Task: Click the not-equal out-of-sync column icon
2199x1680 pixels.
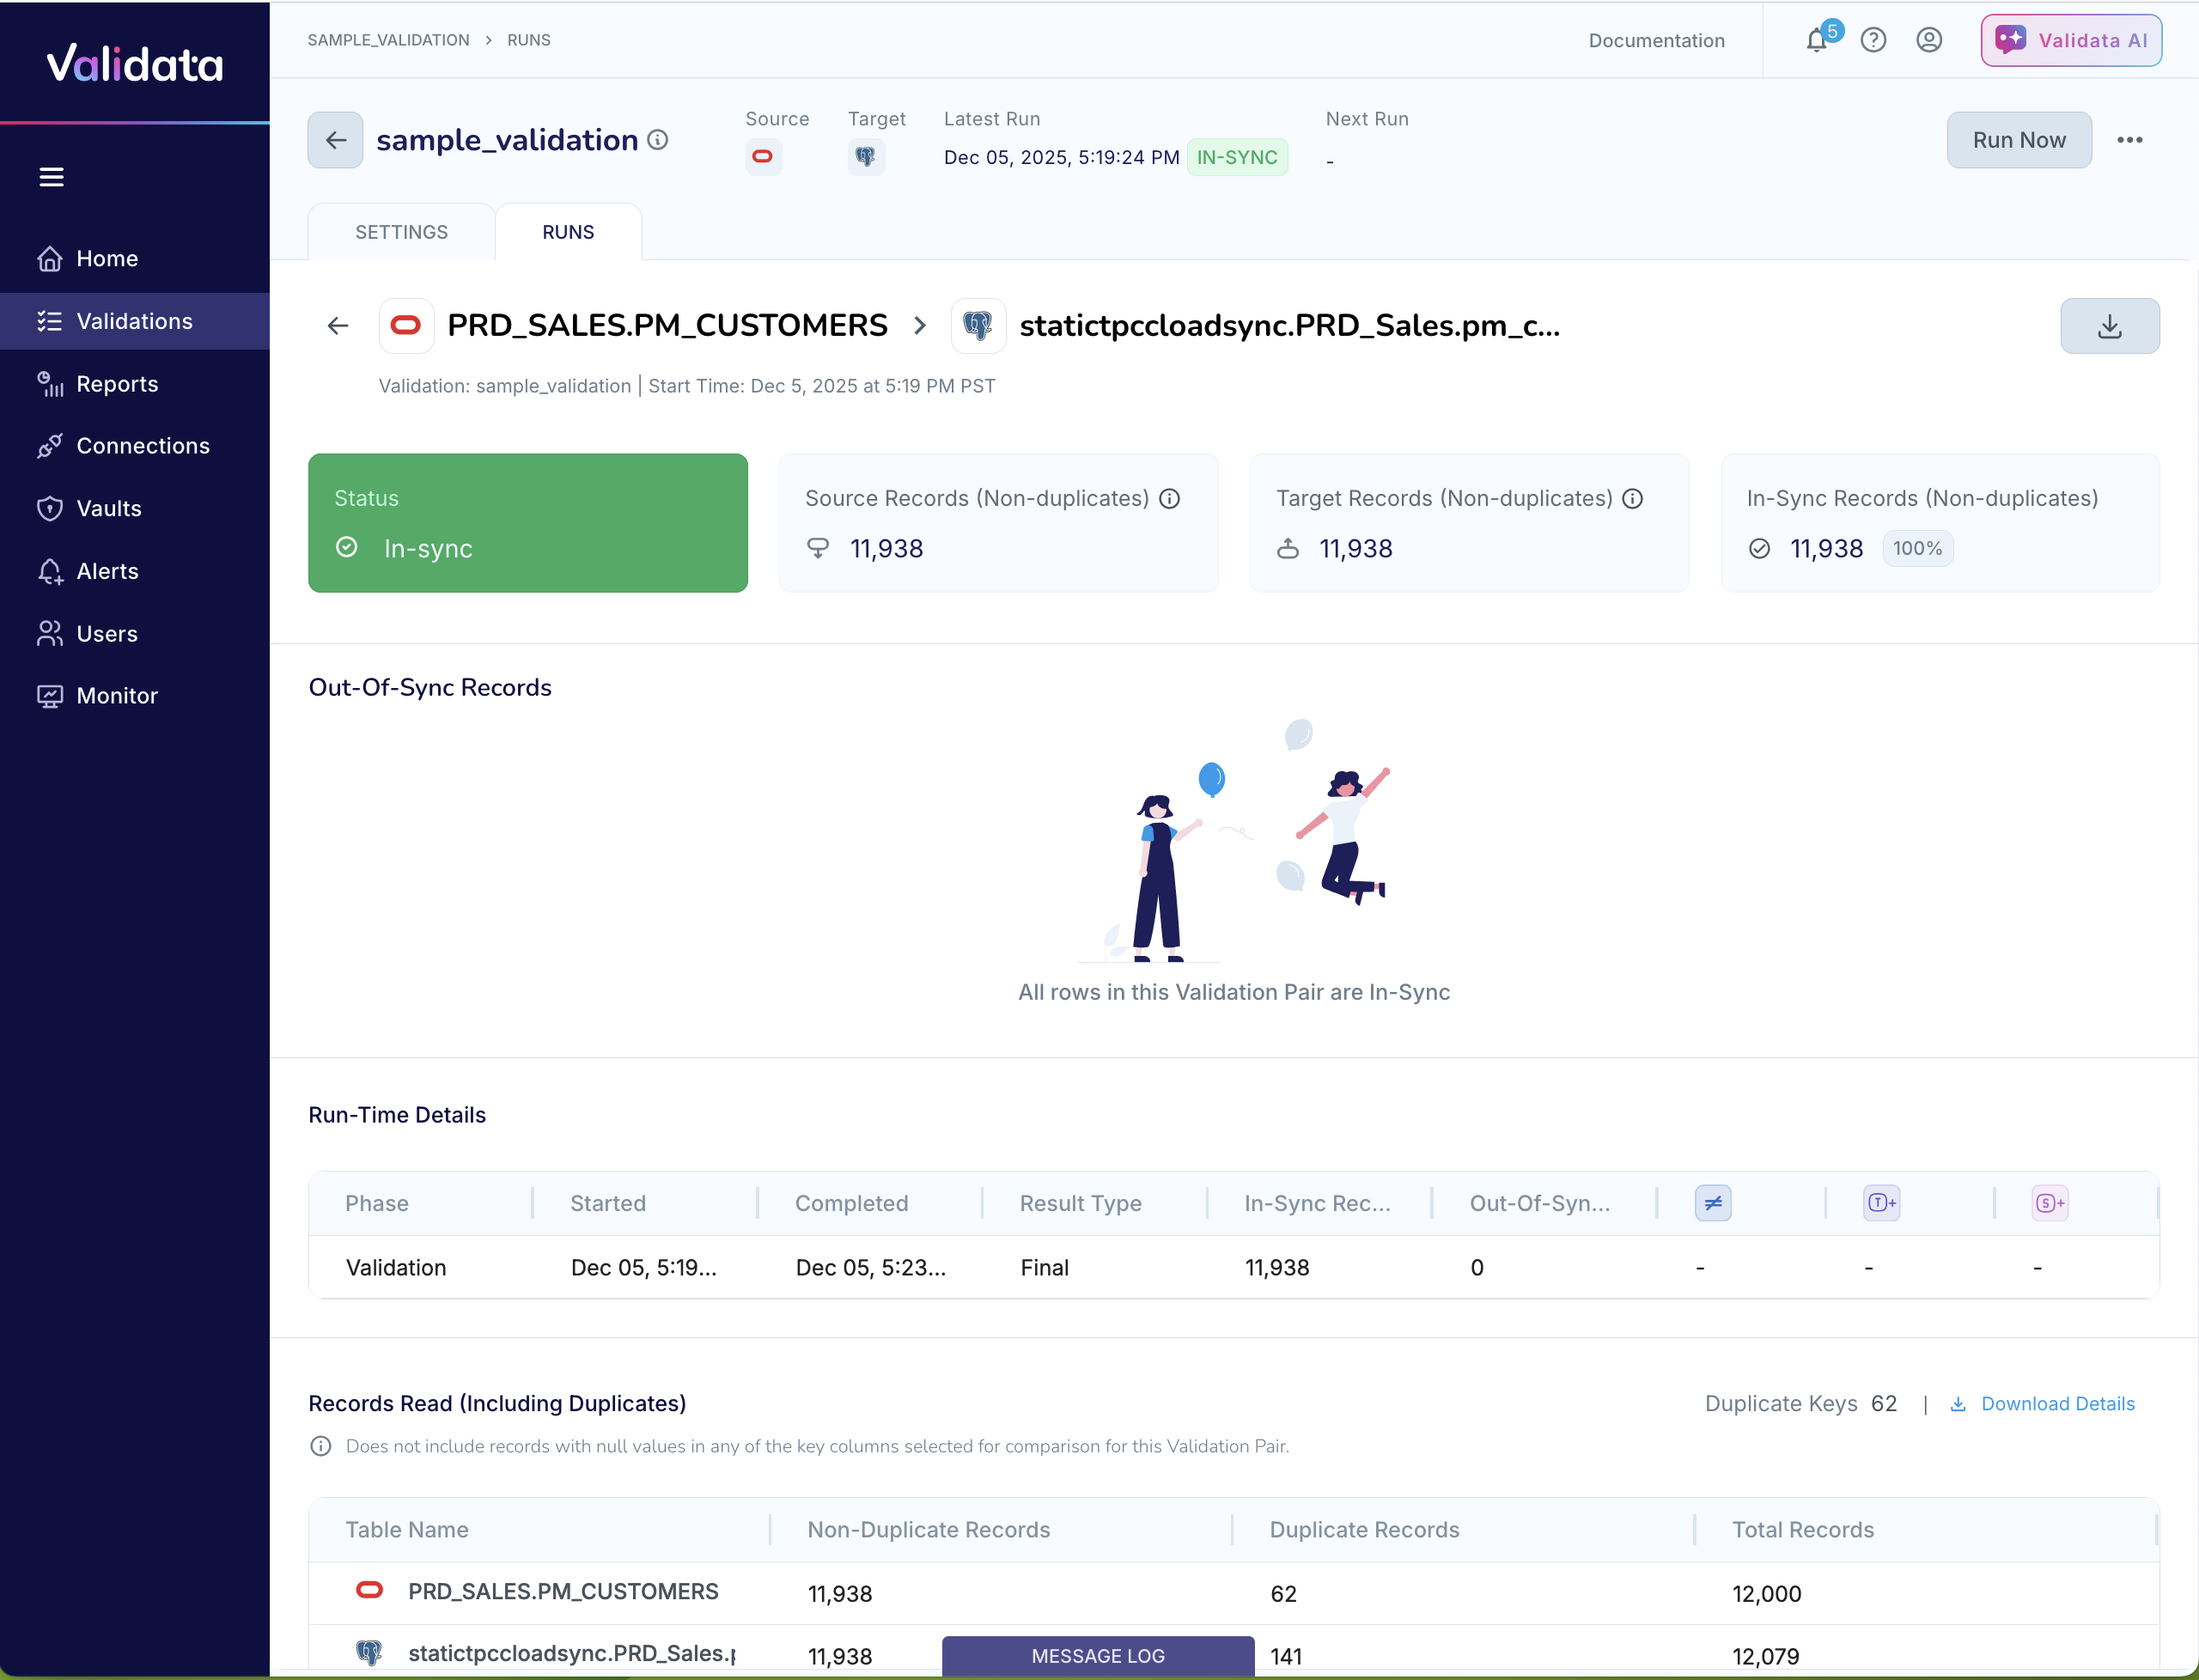Action: 1713,1203
